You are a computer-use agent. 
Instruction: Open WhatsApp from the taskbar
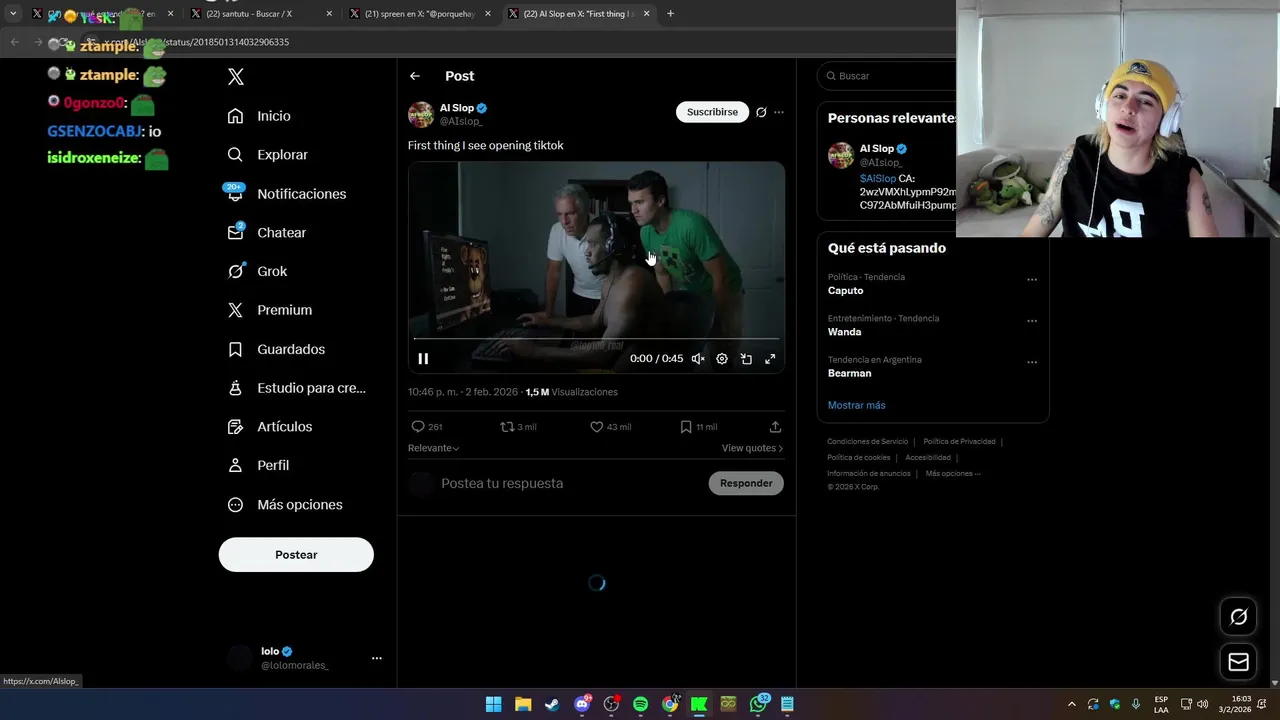tap(759, 704)
